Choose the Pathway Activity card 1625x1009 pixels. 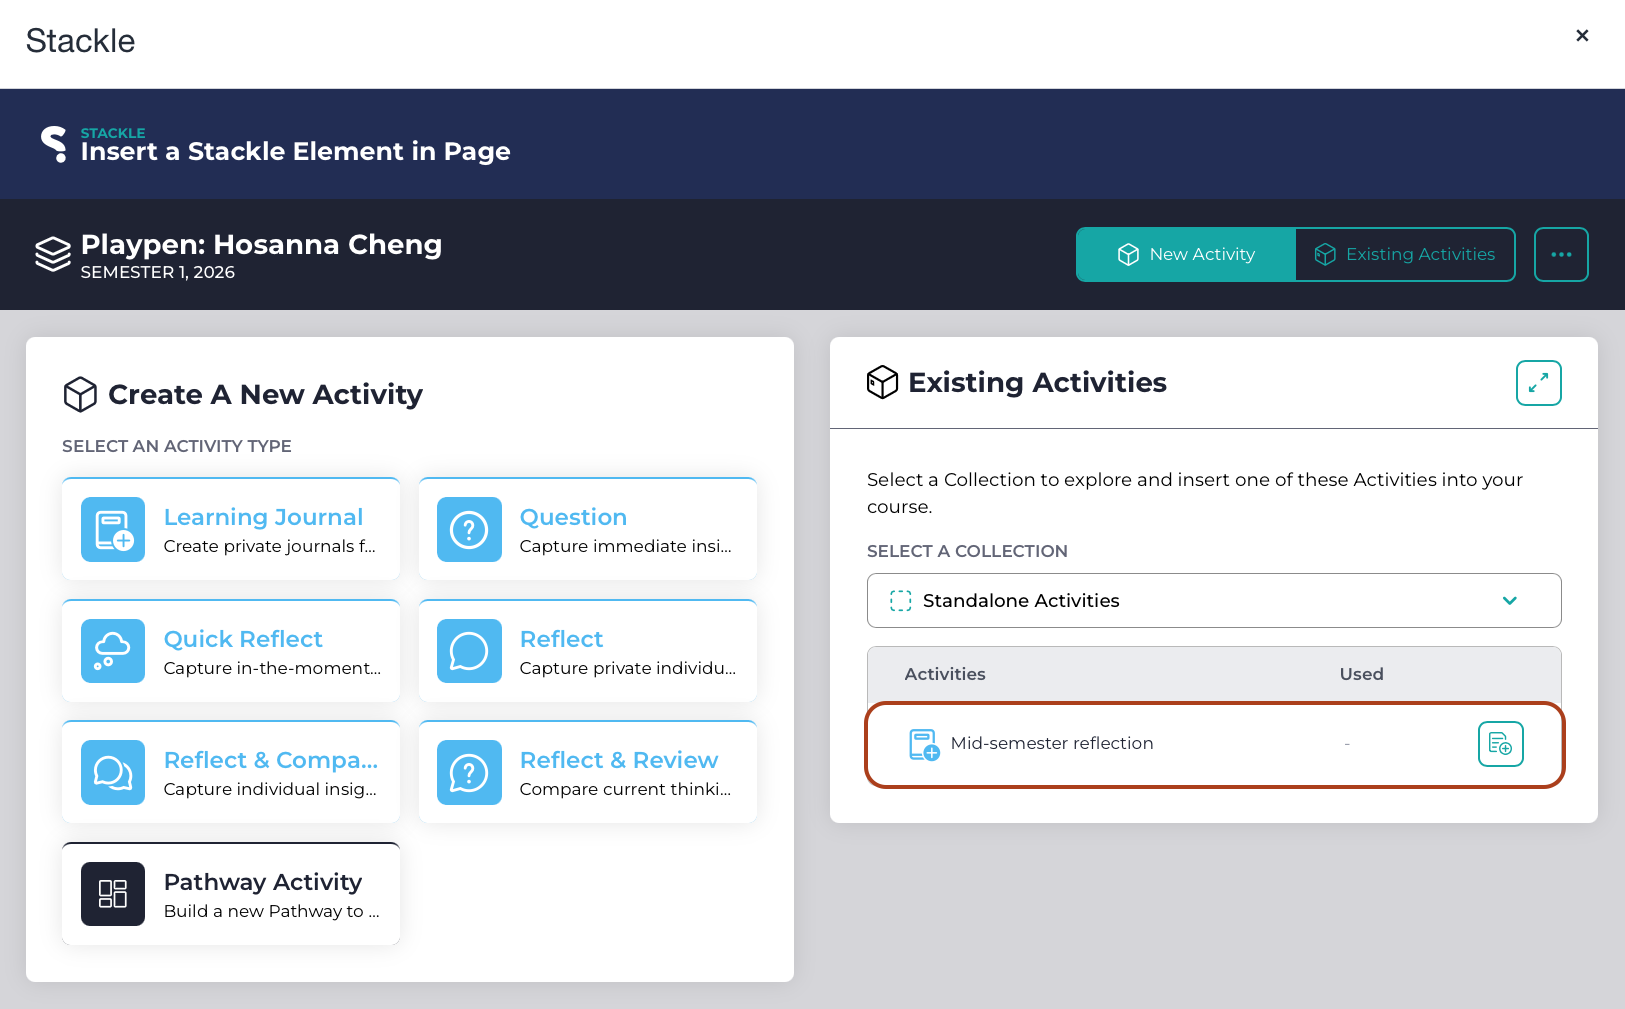tap(231, 894)
